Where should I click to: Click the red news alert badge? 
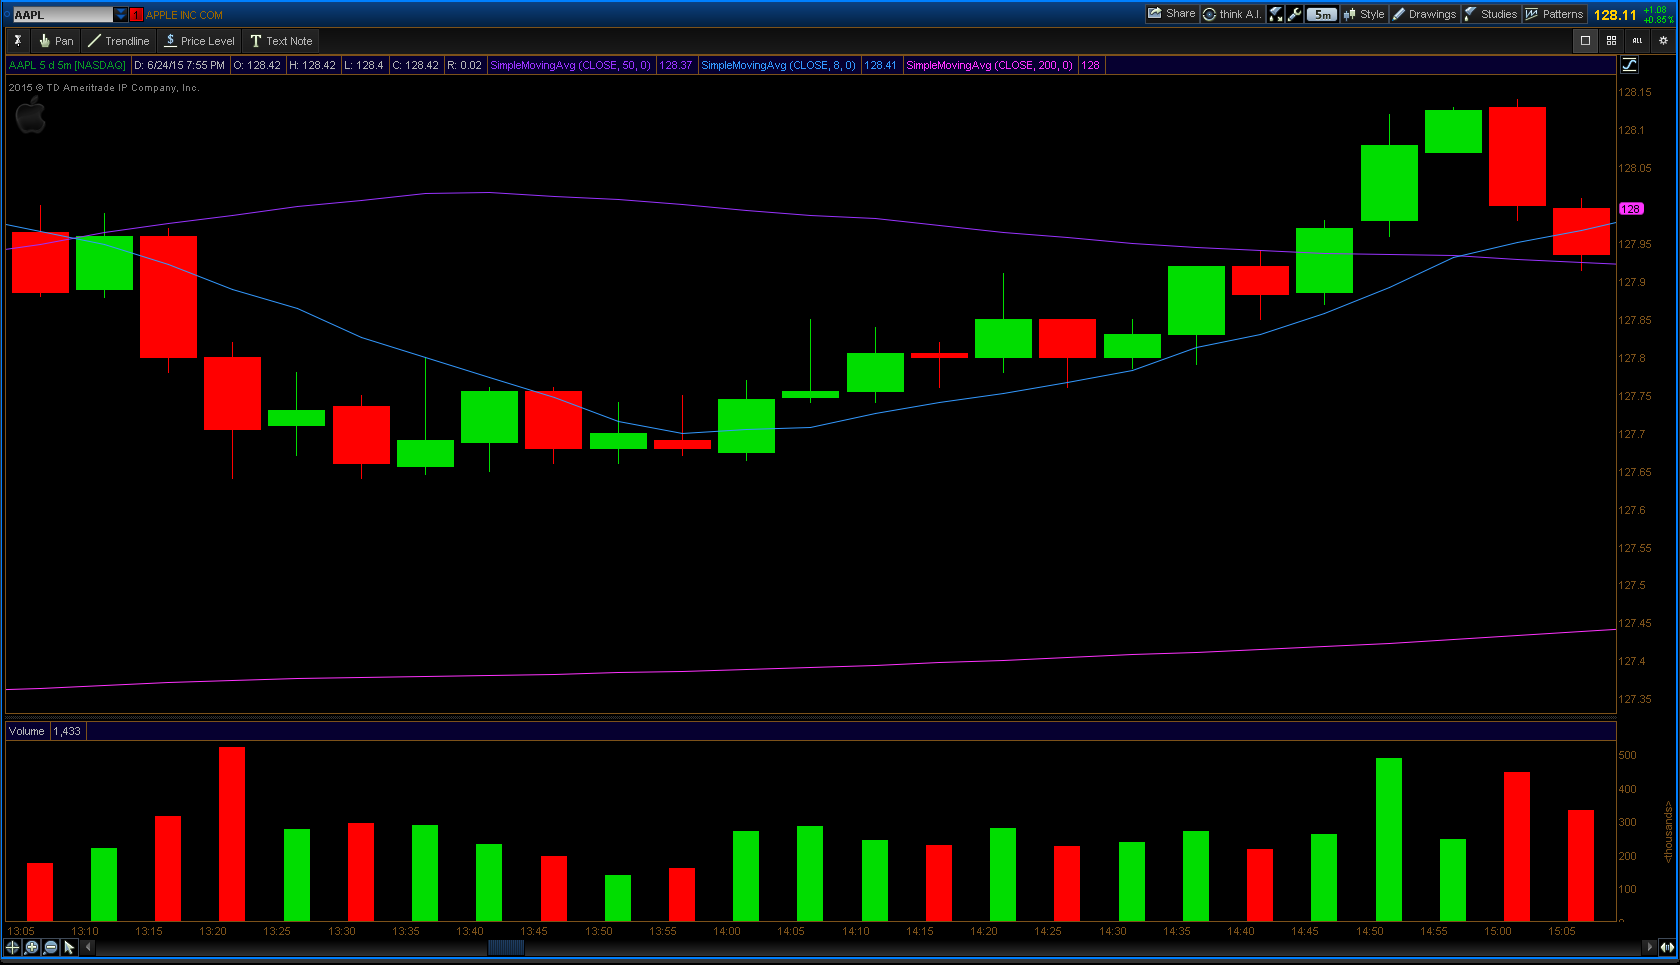[x=137, y=15]
